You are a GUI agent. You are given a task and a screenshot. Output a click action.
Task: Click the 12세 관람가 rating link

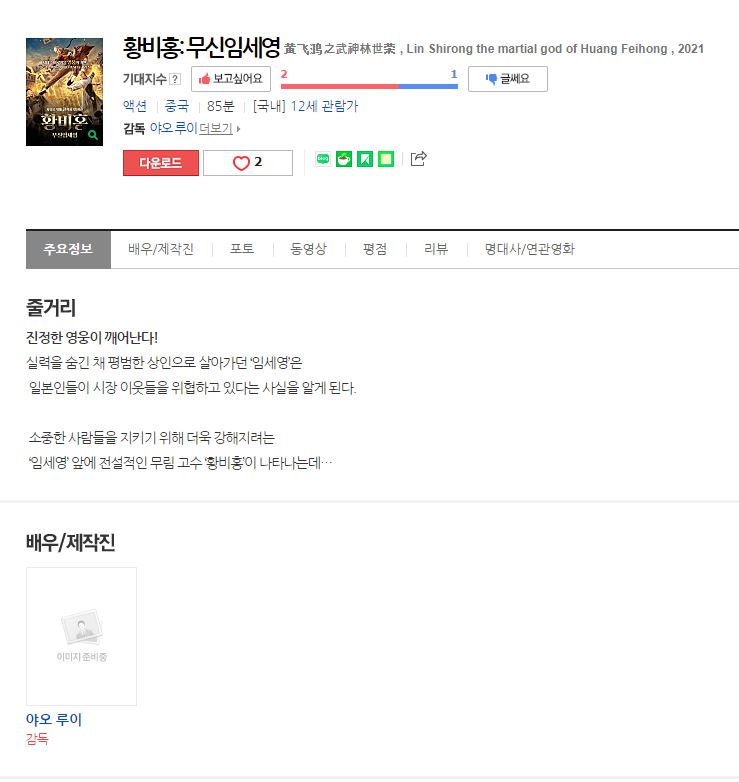[x=325, y=106]
